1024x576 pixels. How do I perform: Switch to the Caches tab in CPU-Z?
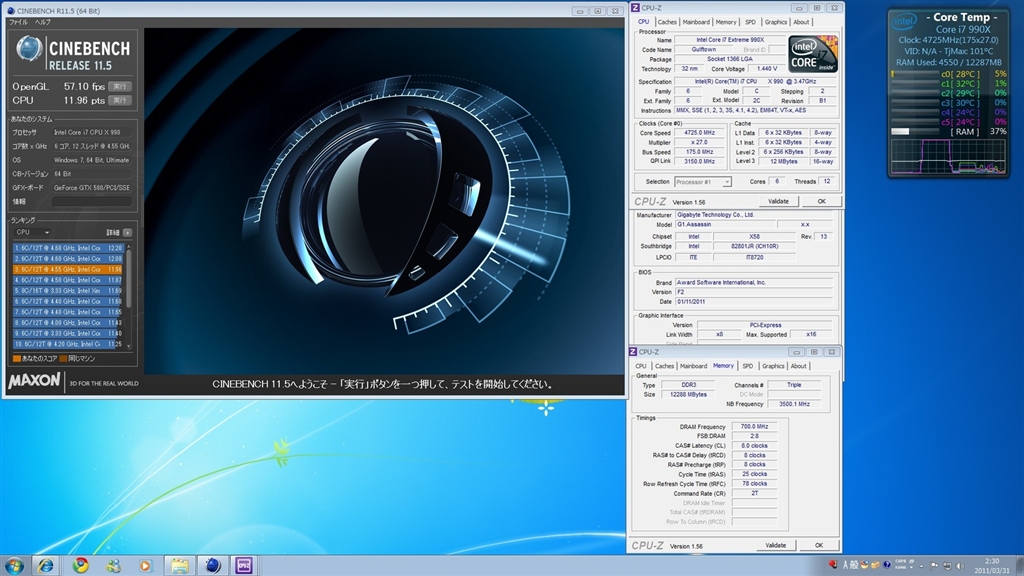coord(667,21)
